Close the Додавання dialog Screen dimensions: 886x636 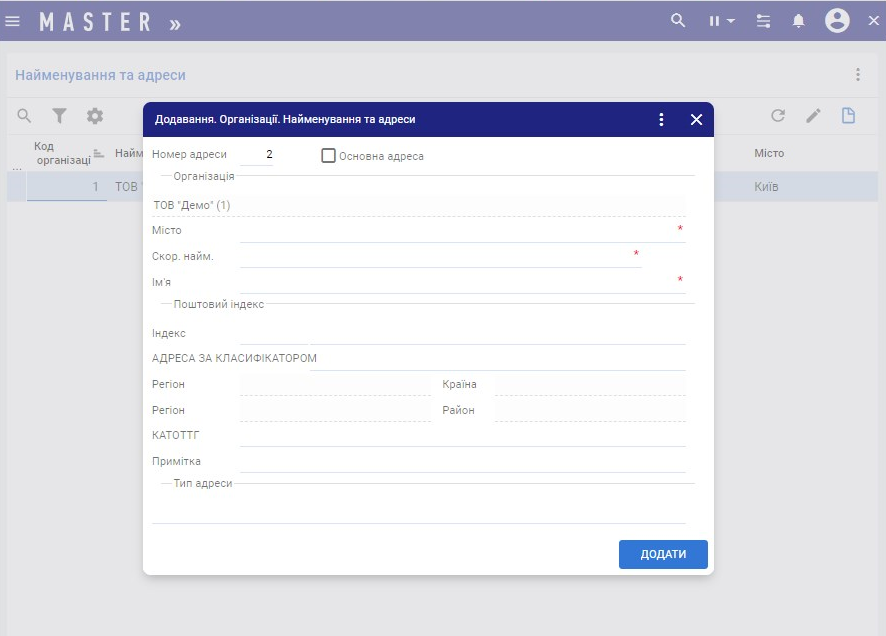click(697, 120)
